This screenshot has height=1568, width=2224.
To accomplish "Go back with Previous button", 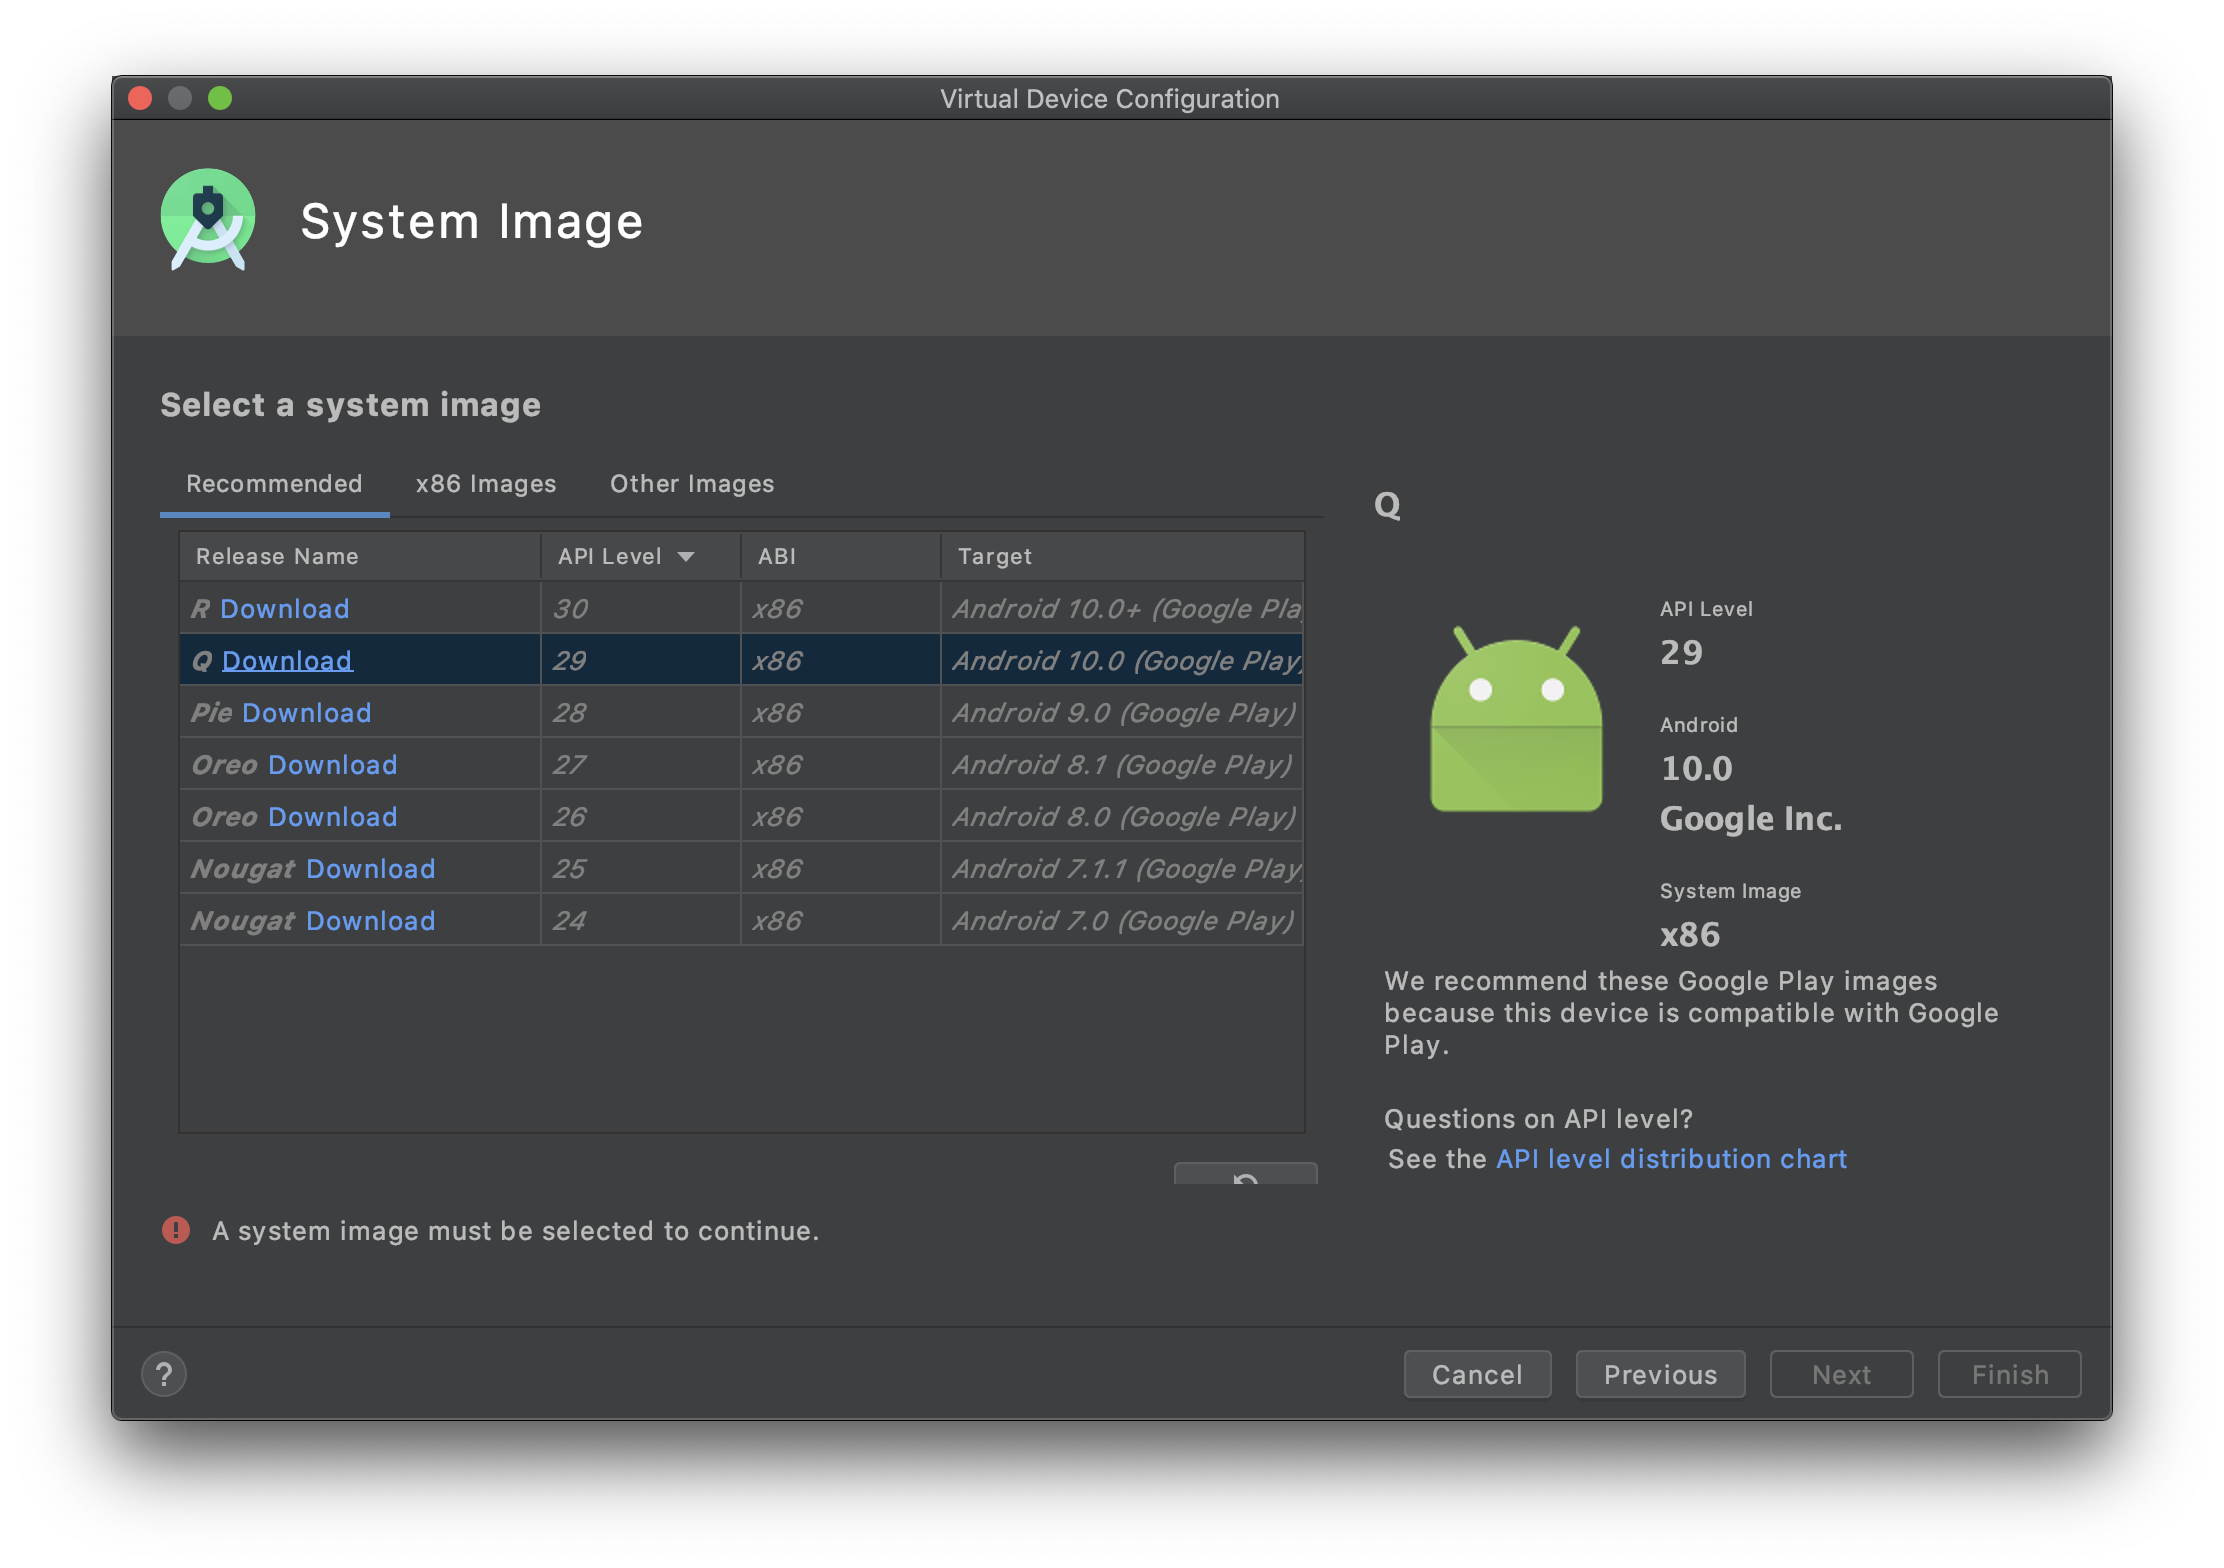I will [x=1660, y=1375].
